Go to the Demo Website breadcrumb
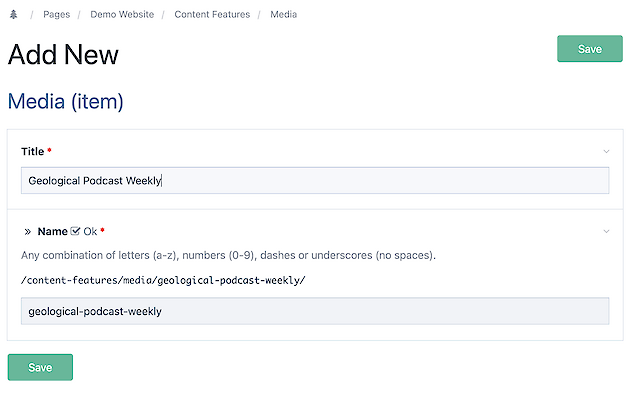 (122, 14)
